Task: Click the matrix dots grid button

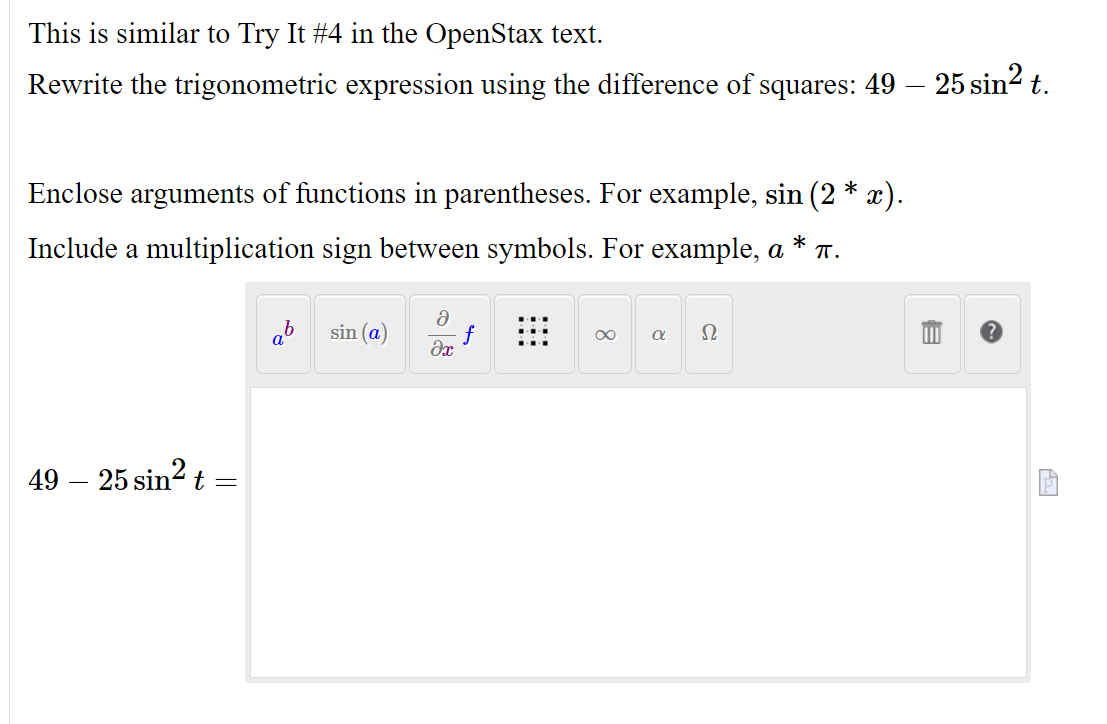Action: (x=534, y=334)
